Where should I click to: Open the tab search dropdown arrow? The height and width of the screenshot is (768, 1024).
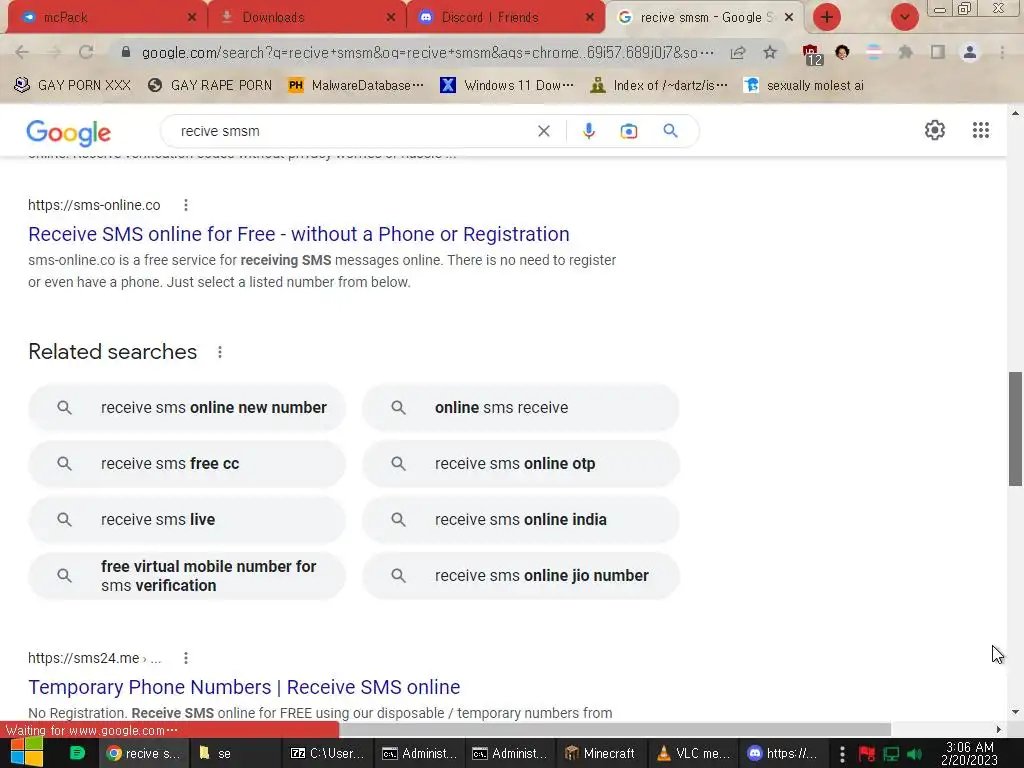tap(904, 17)
